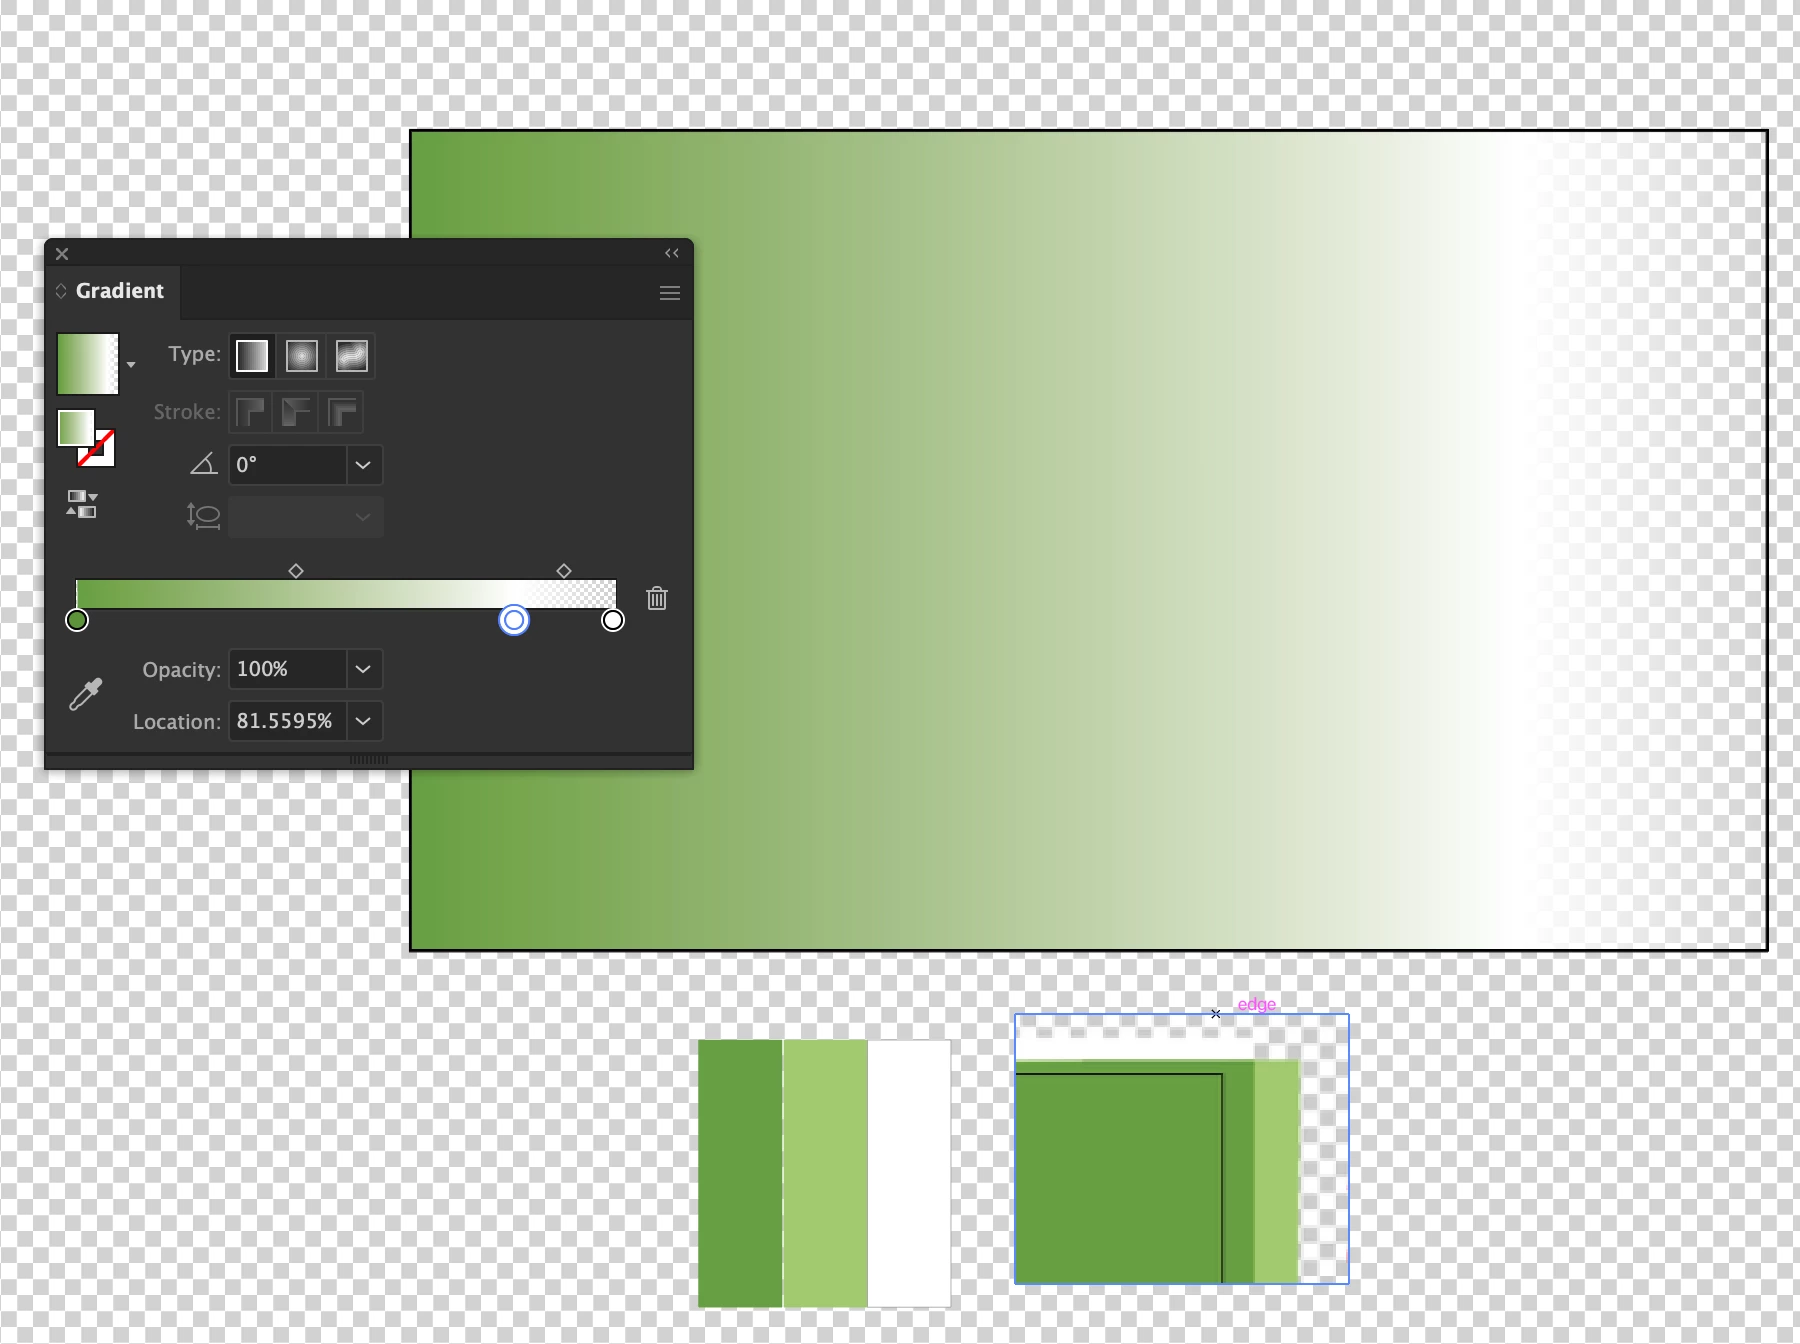The image size is (1800, 1344).
Task: Click the dark green stripe swatch
Action: [x=740, y=1173]
